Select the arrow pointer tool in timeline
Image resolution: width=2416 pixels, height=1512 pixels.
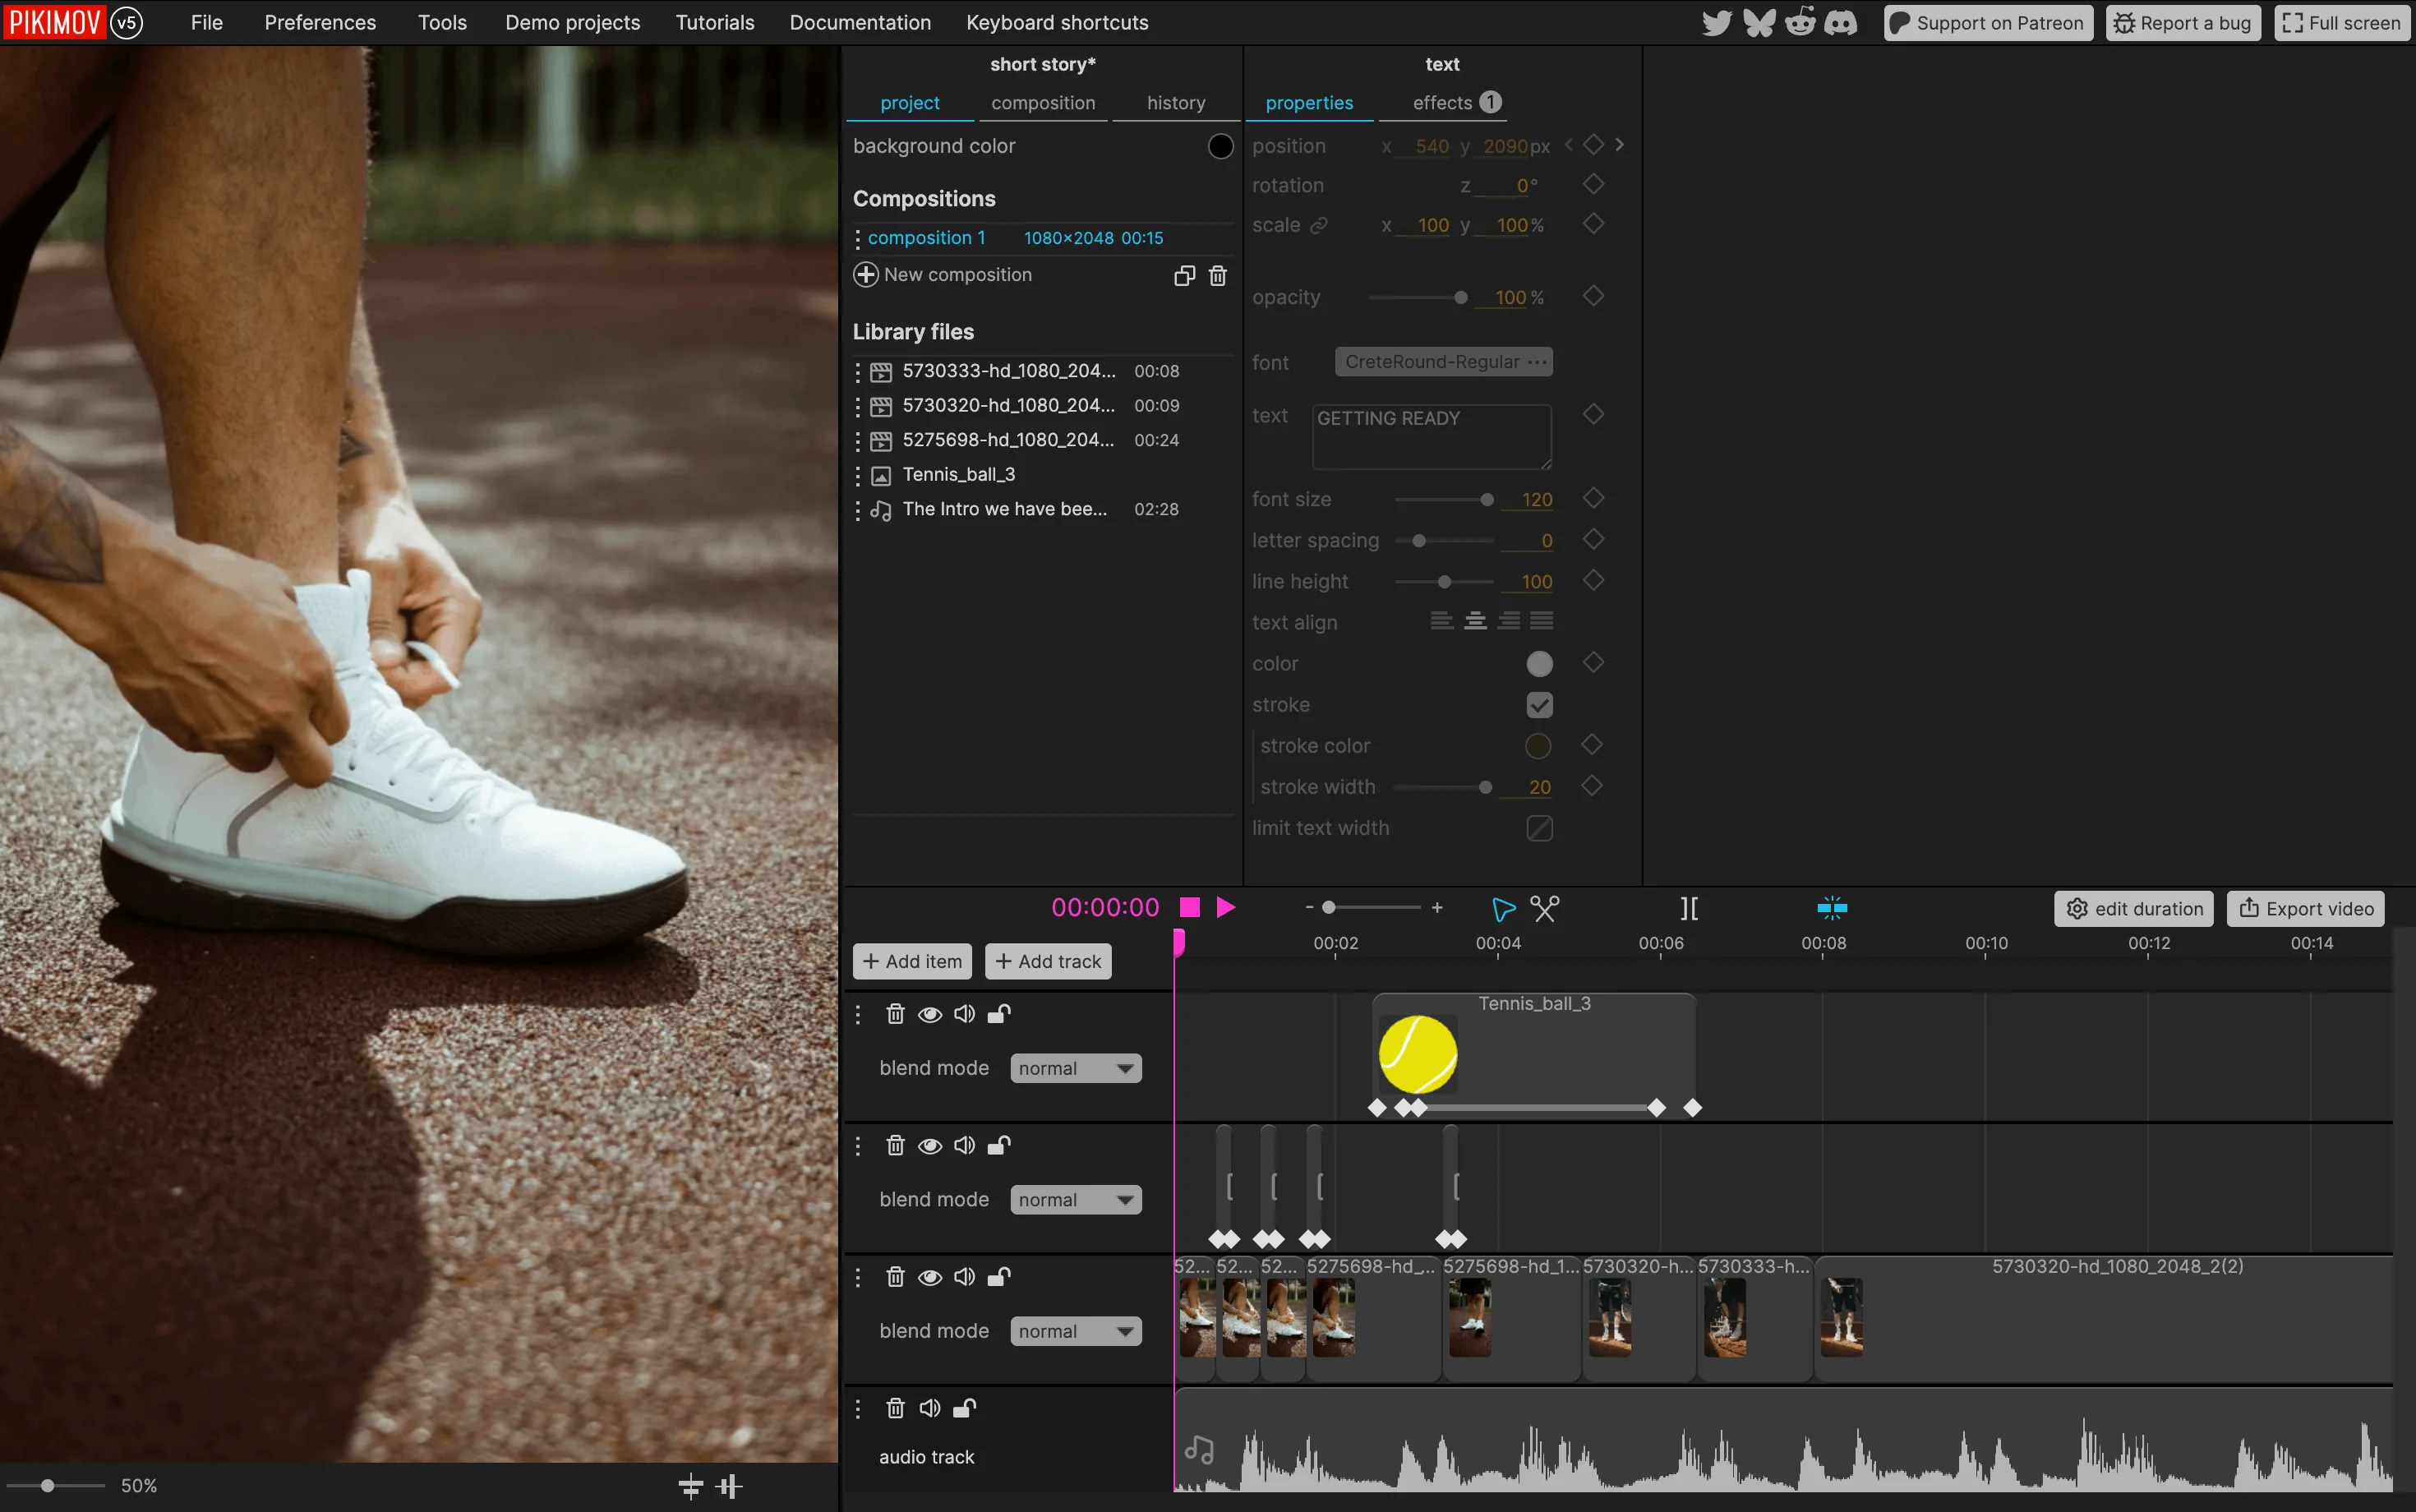pos(1502,908)
